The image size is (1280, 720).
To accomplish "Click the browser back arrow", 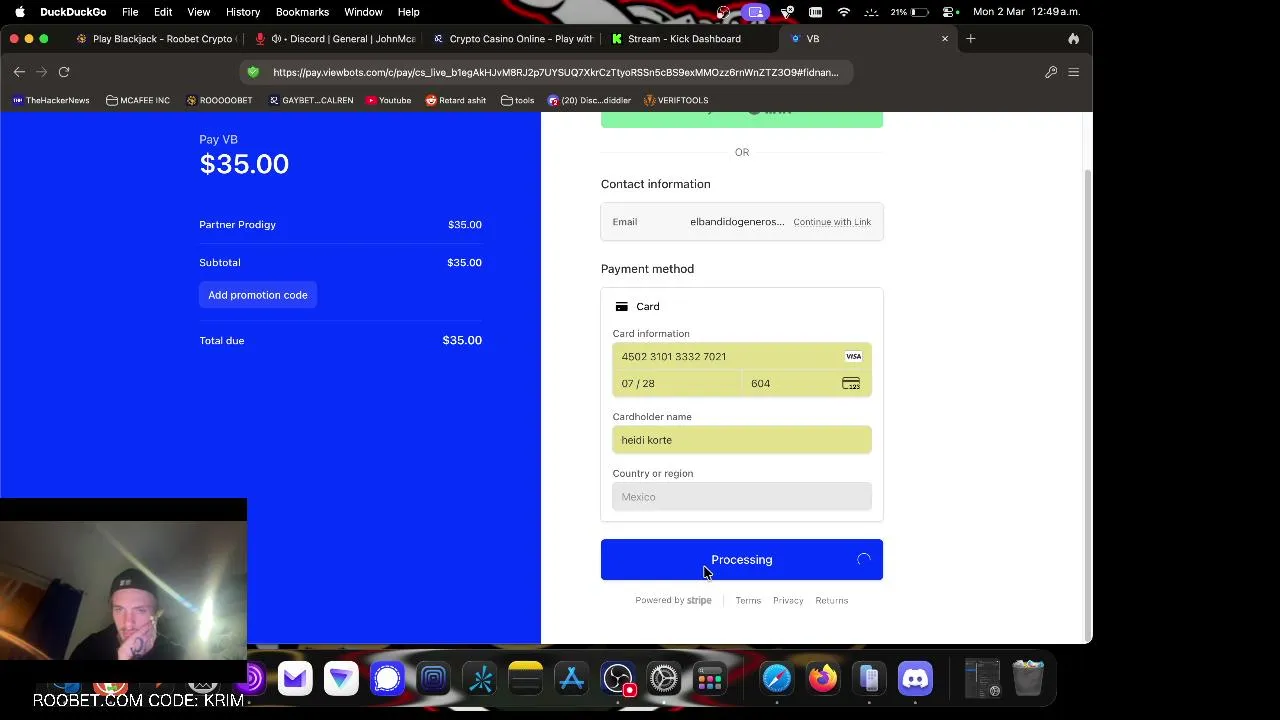I will tap(19, 72).
